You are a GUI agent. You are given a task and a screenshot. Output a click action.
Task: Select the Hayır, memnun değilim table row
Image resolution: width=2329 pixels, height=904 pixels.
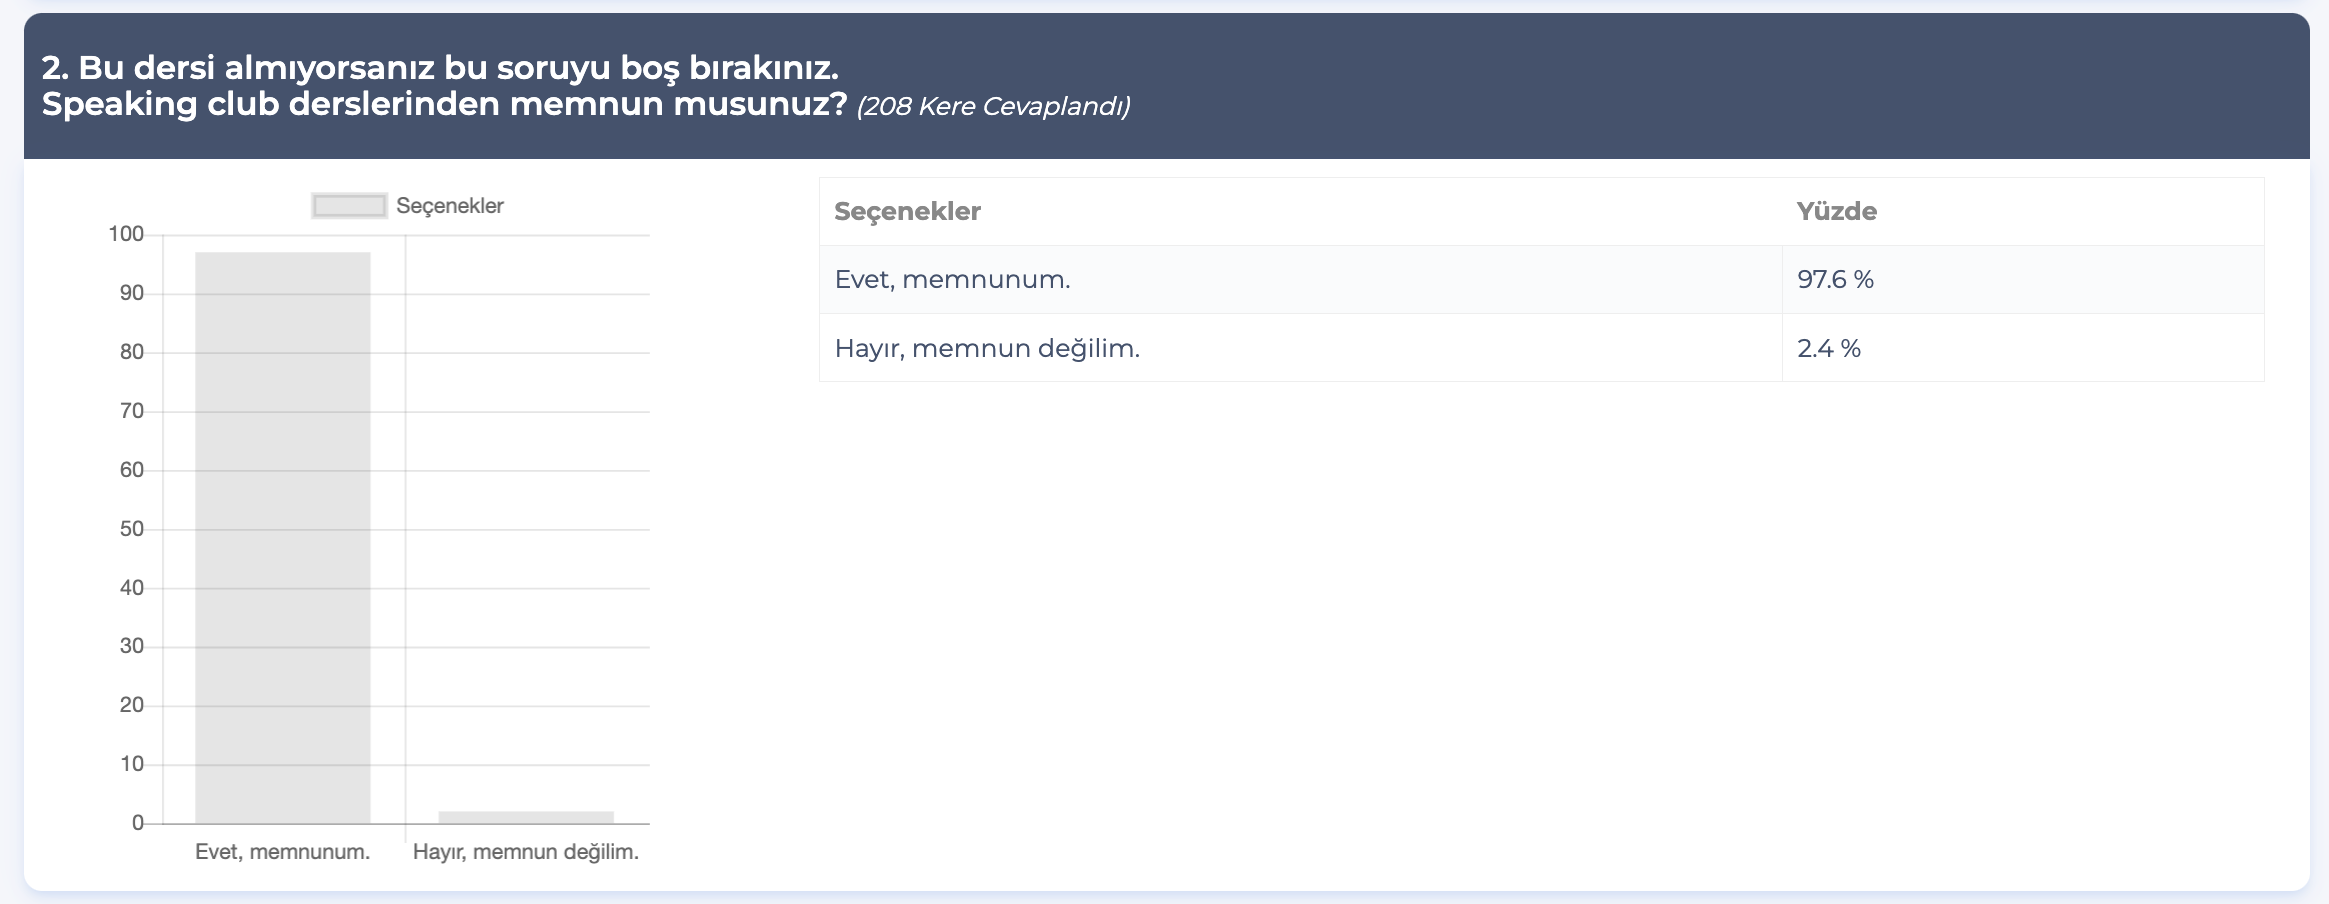click(1541, 348)
